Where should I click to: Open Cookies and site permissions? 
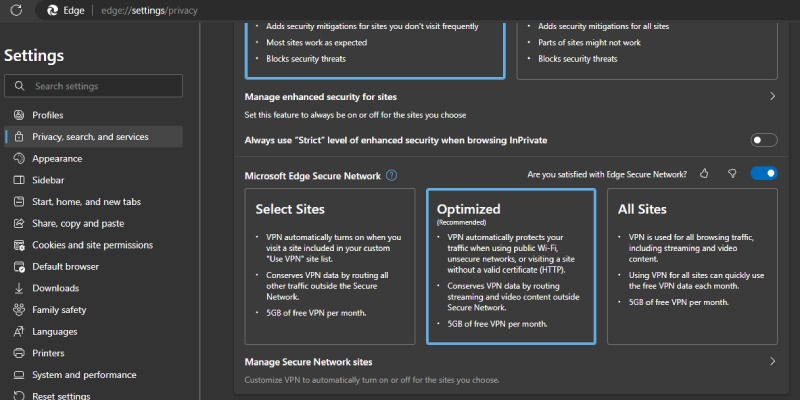click(x=93, y=245)
